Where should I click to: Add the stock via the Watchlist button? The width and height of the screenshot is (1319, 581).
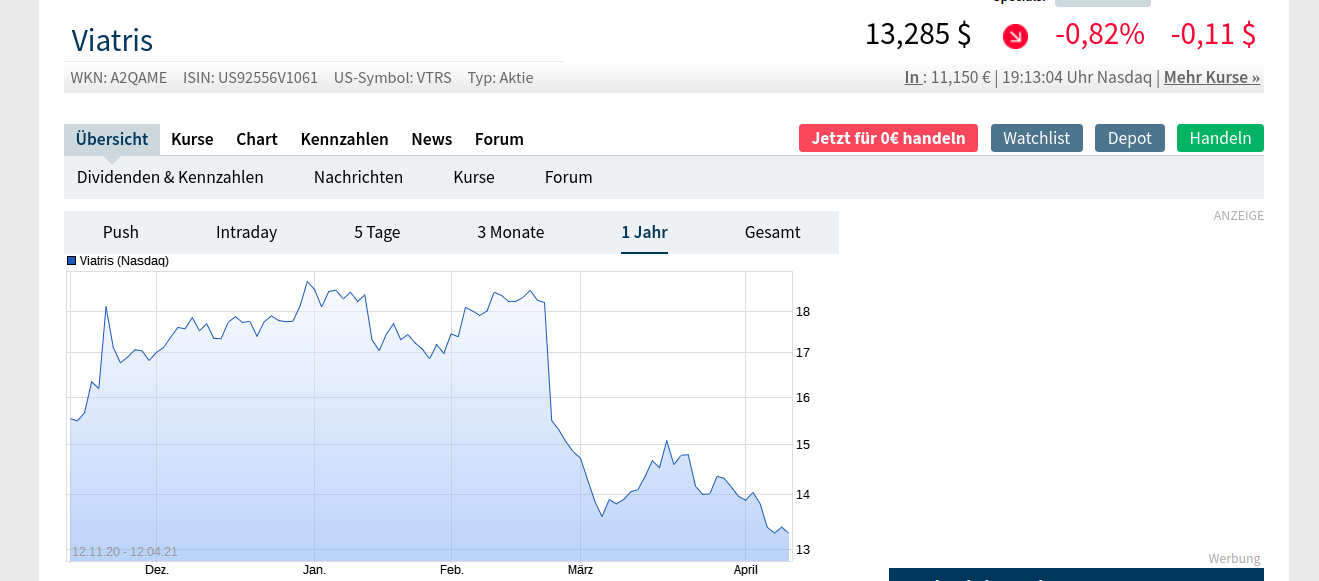[1036, 138]
